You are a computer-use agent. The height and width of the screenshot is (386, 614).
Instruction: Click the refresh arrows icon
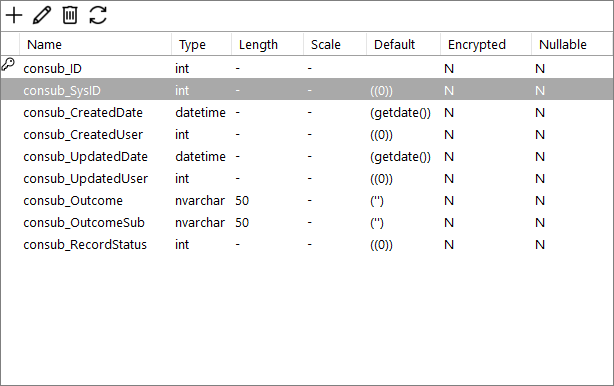[x=98, y=16]
